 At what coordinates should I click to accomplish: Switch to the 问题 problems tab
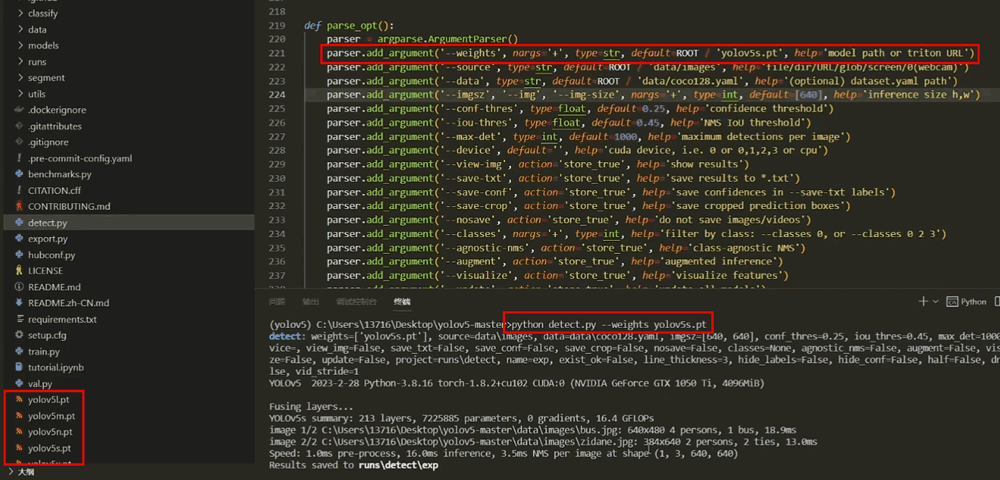277,301
